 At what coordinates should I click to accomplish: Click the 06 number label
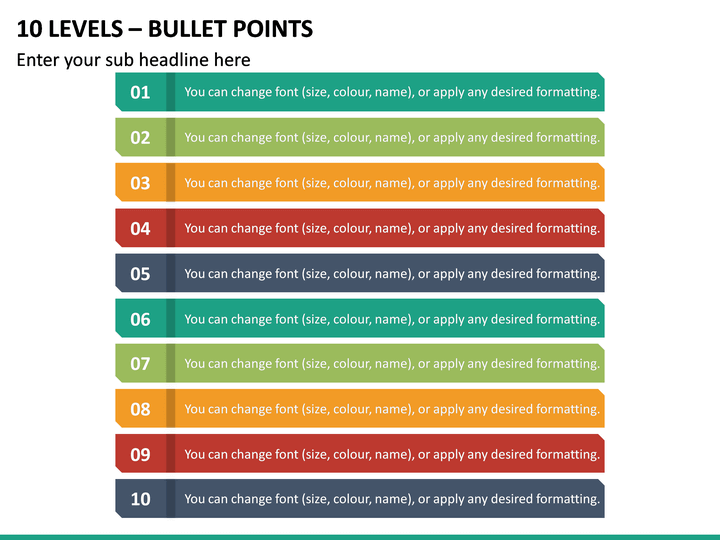click(140, 319)
